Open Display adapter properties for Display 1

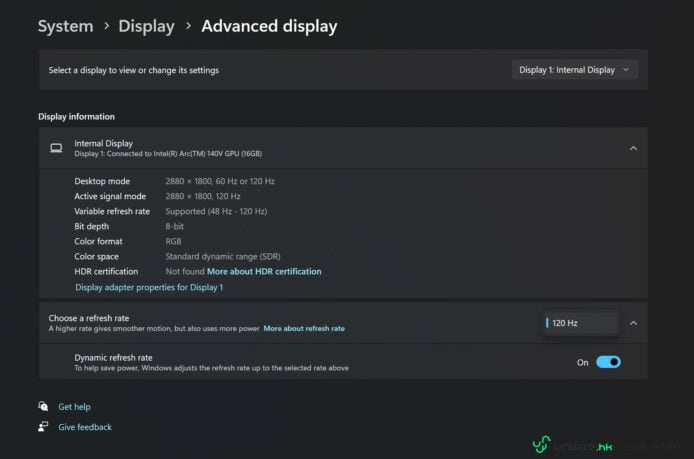149,287
